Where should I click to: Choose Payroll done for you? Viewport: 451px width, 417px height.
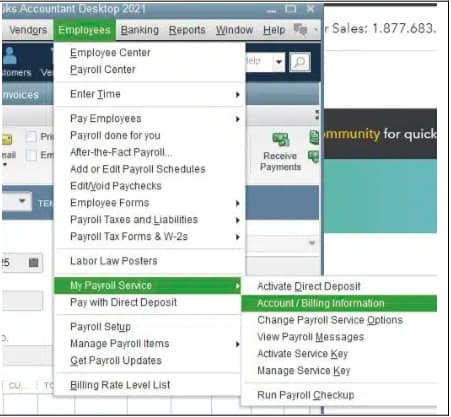pos(149,136)
